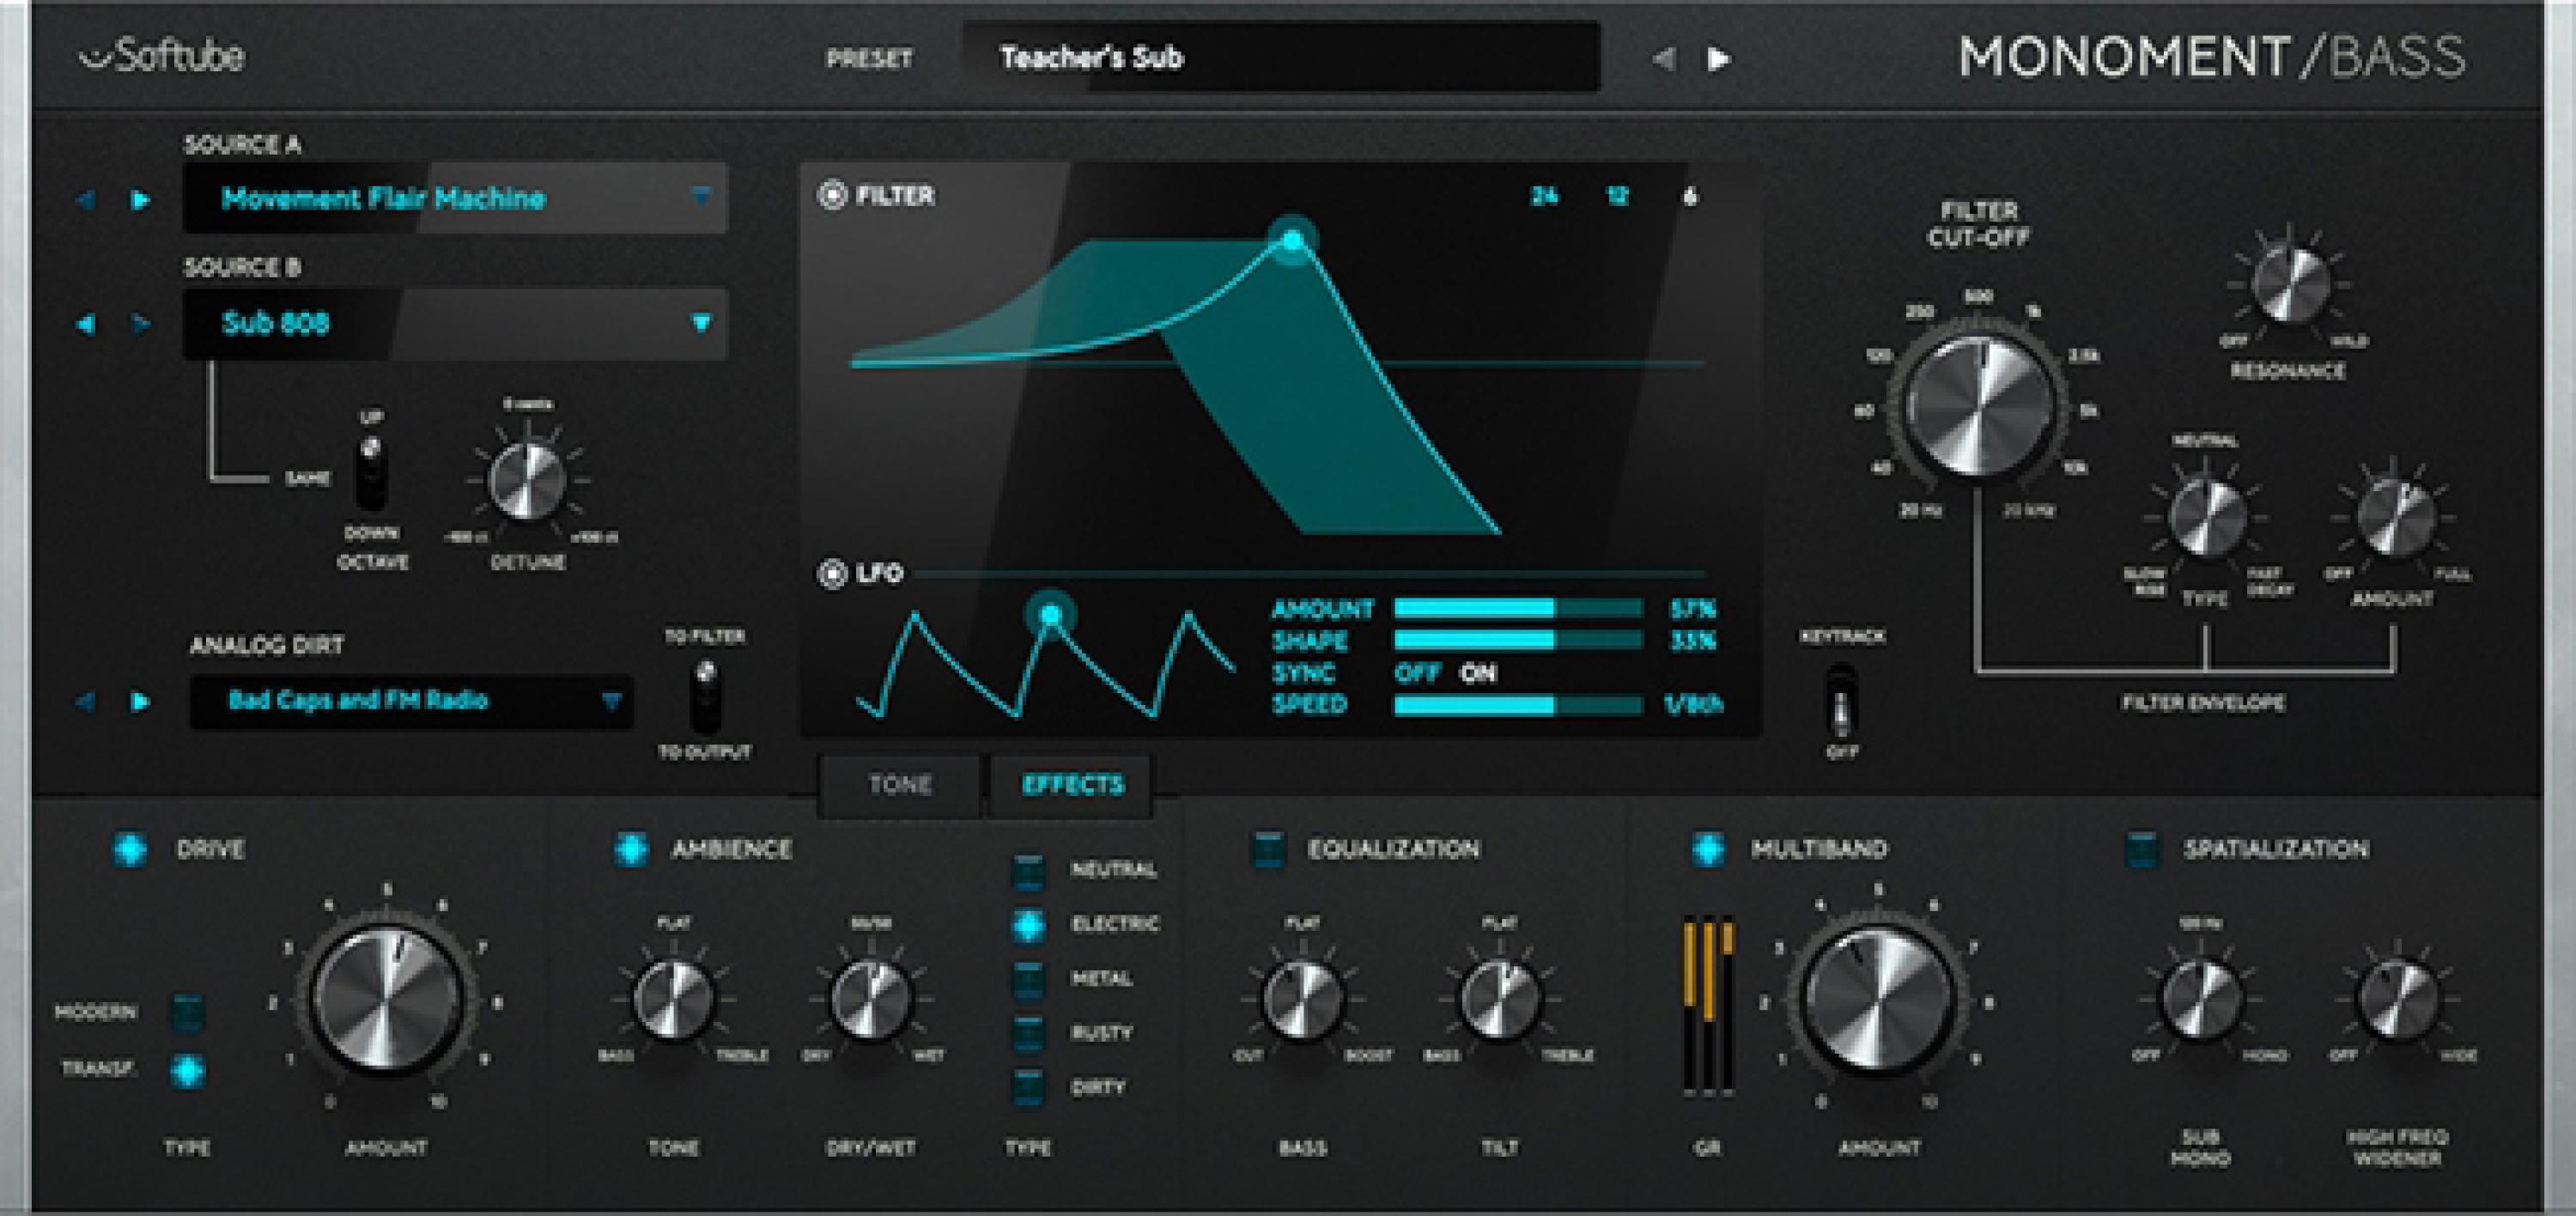Set filter slope to 24
The height and width of the screenshot is (1216, 2576).
click(x=1545, y=197)
